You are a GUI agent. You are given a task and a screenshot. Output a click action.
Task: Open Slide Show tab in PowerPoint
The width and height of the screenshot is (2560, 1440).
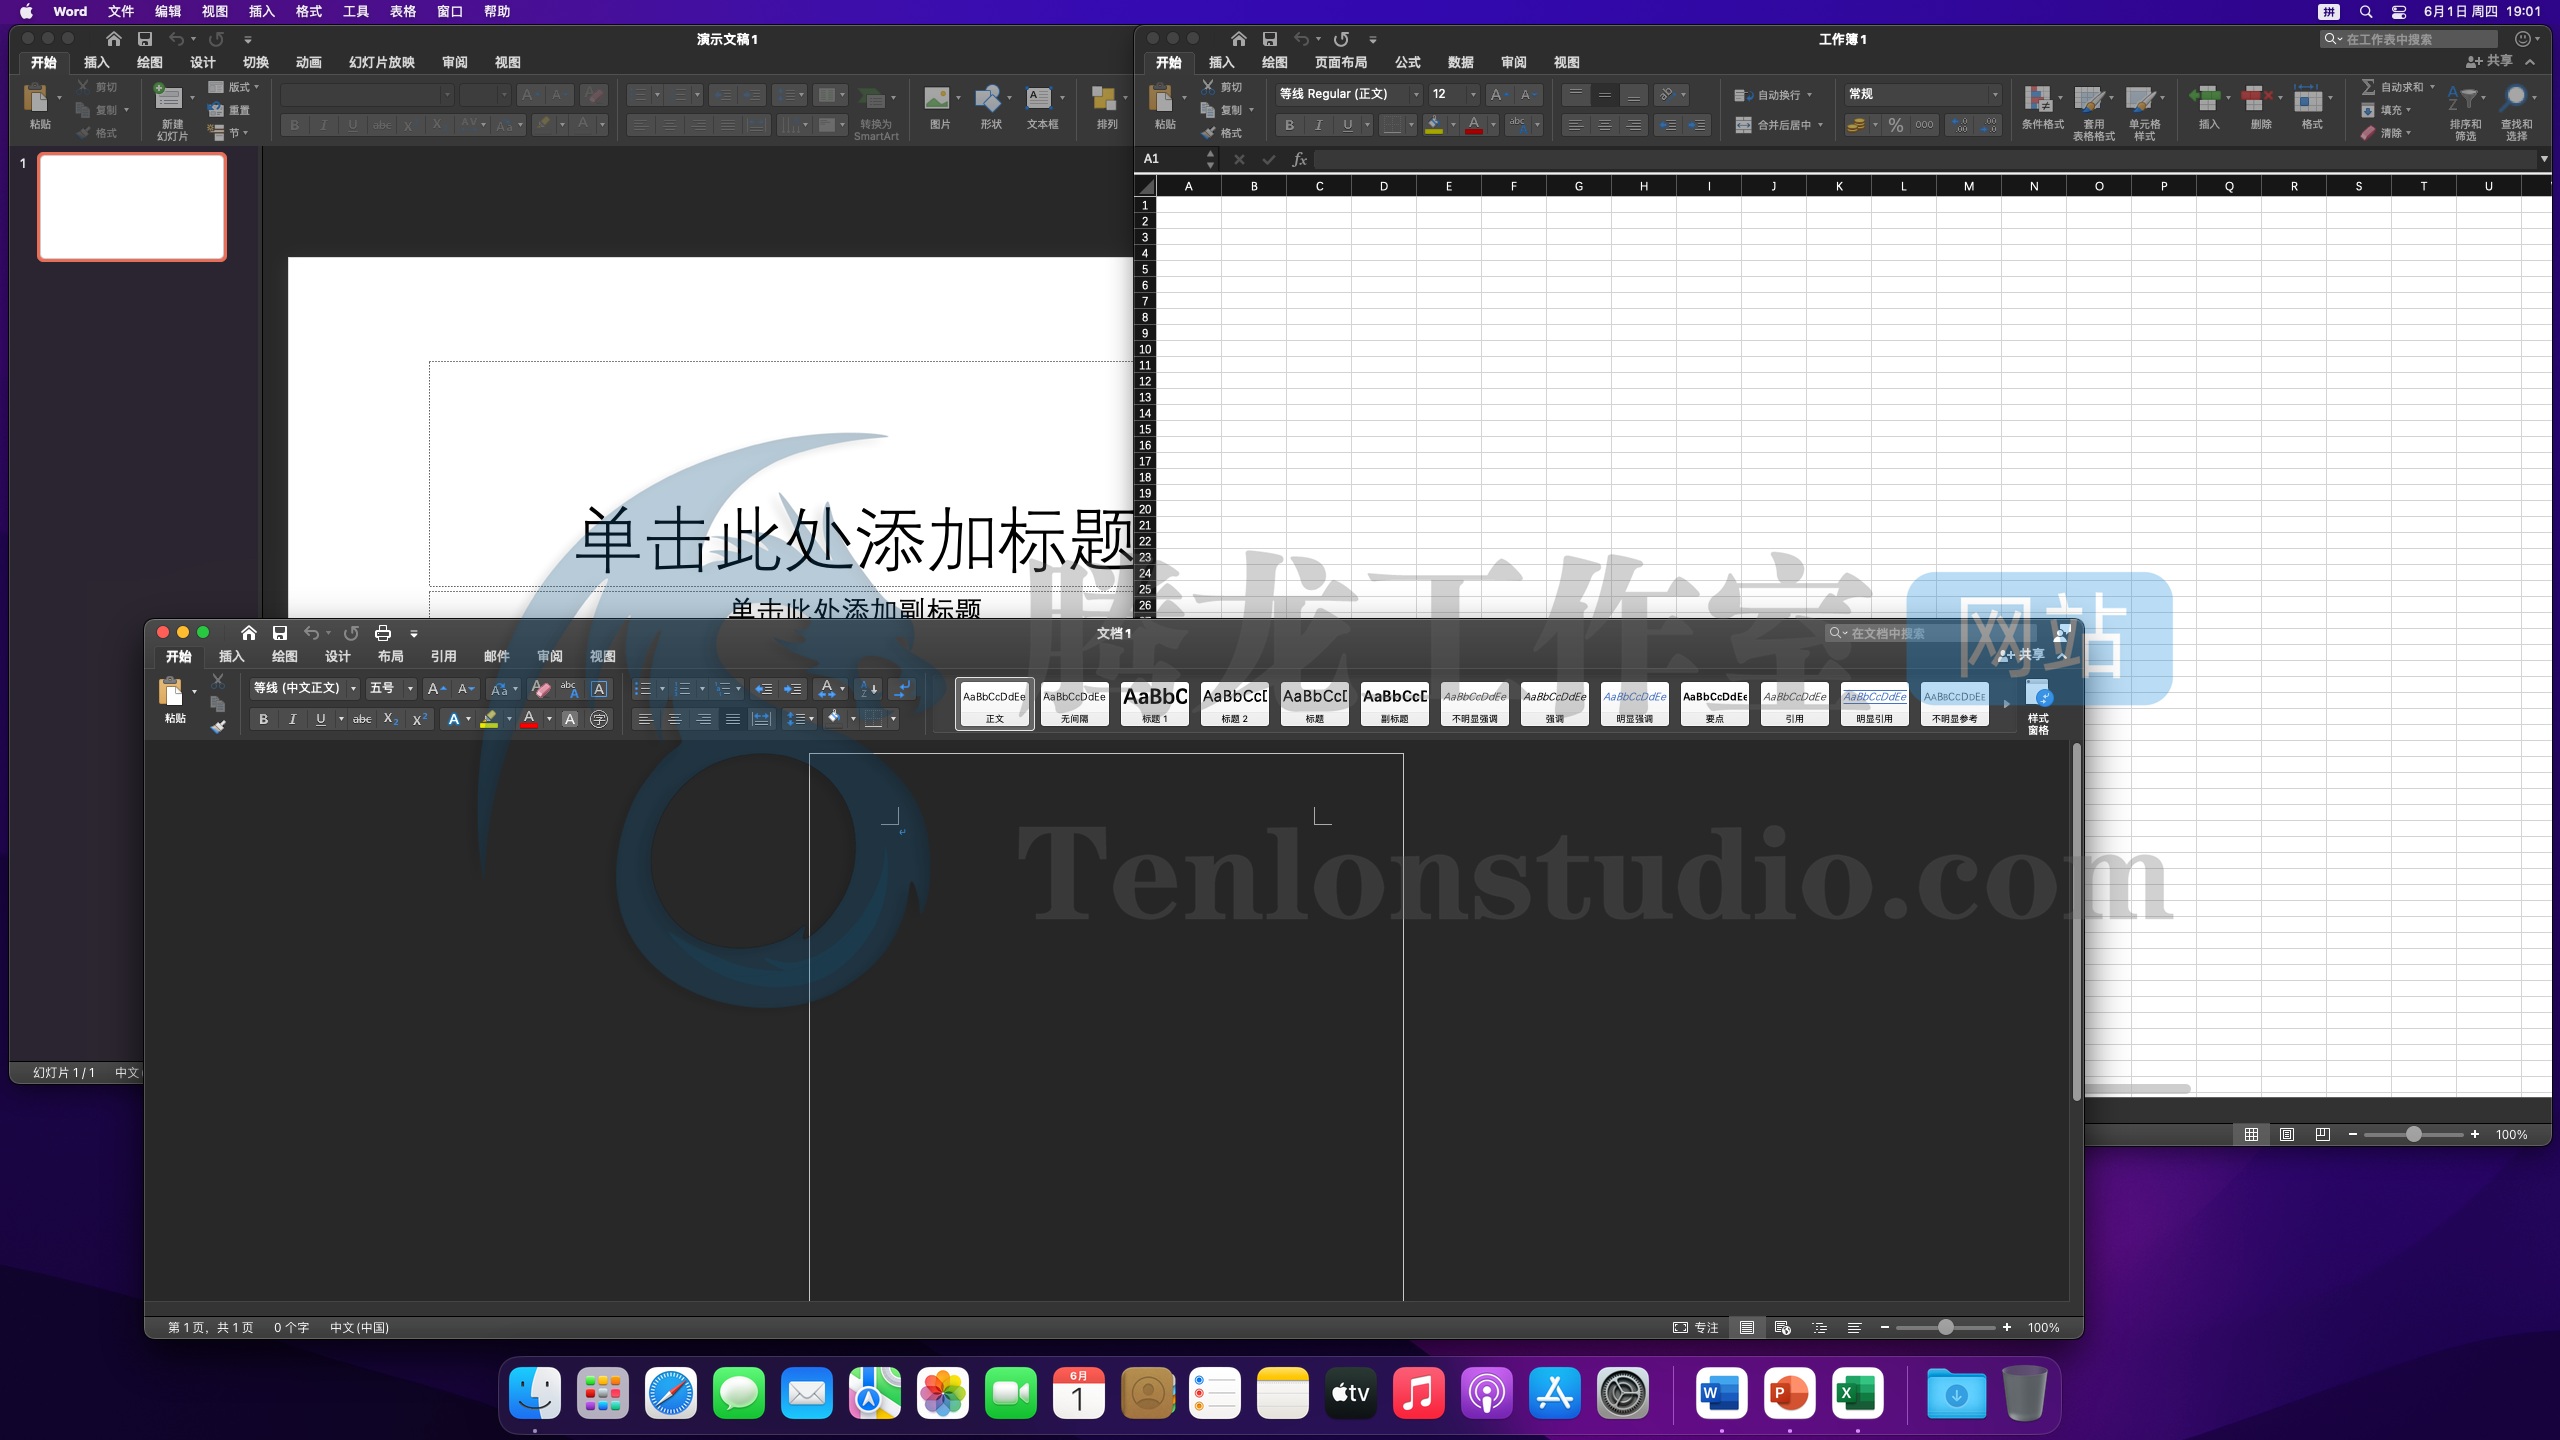pyautogui.click(x=381, y=62)
